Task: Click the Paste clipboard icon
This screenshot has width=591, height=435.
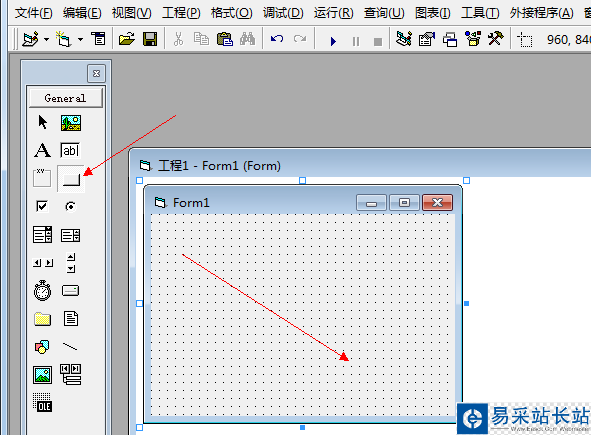Action: coord(225,39)
